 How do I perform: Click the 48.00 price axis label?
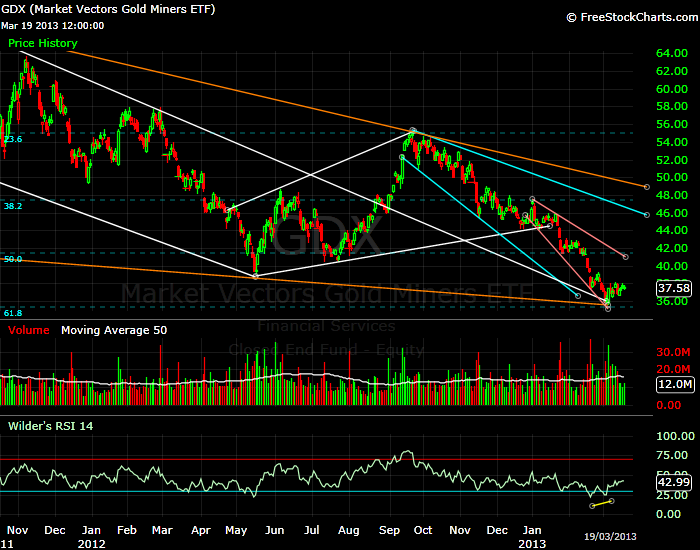click(x=672, y=195)
